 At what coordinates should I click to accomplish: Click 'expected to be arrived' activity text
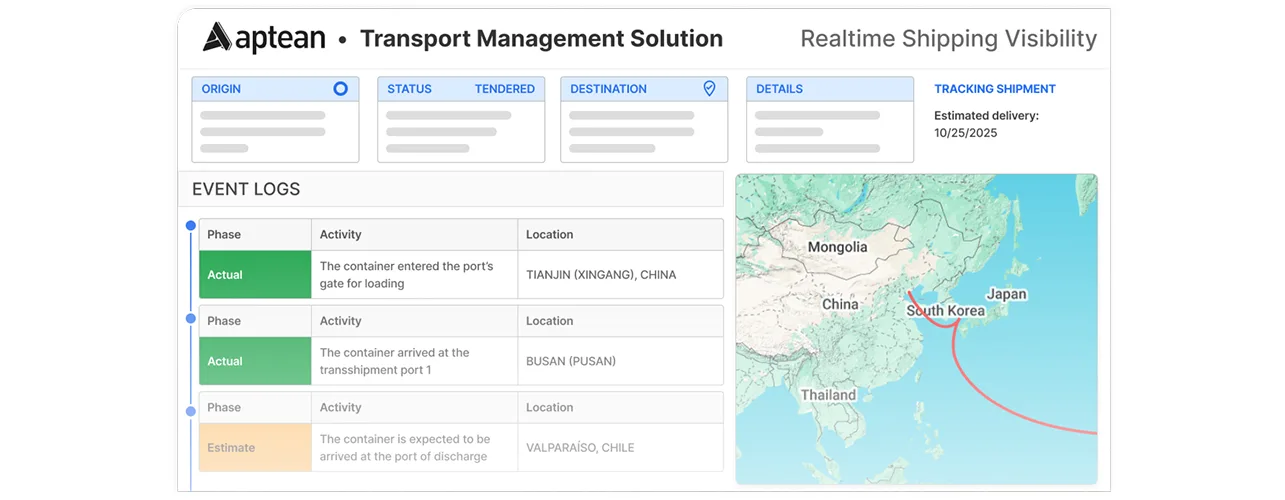(x=405, y=448)
